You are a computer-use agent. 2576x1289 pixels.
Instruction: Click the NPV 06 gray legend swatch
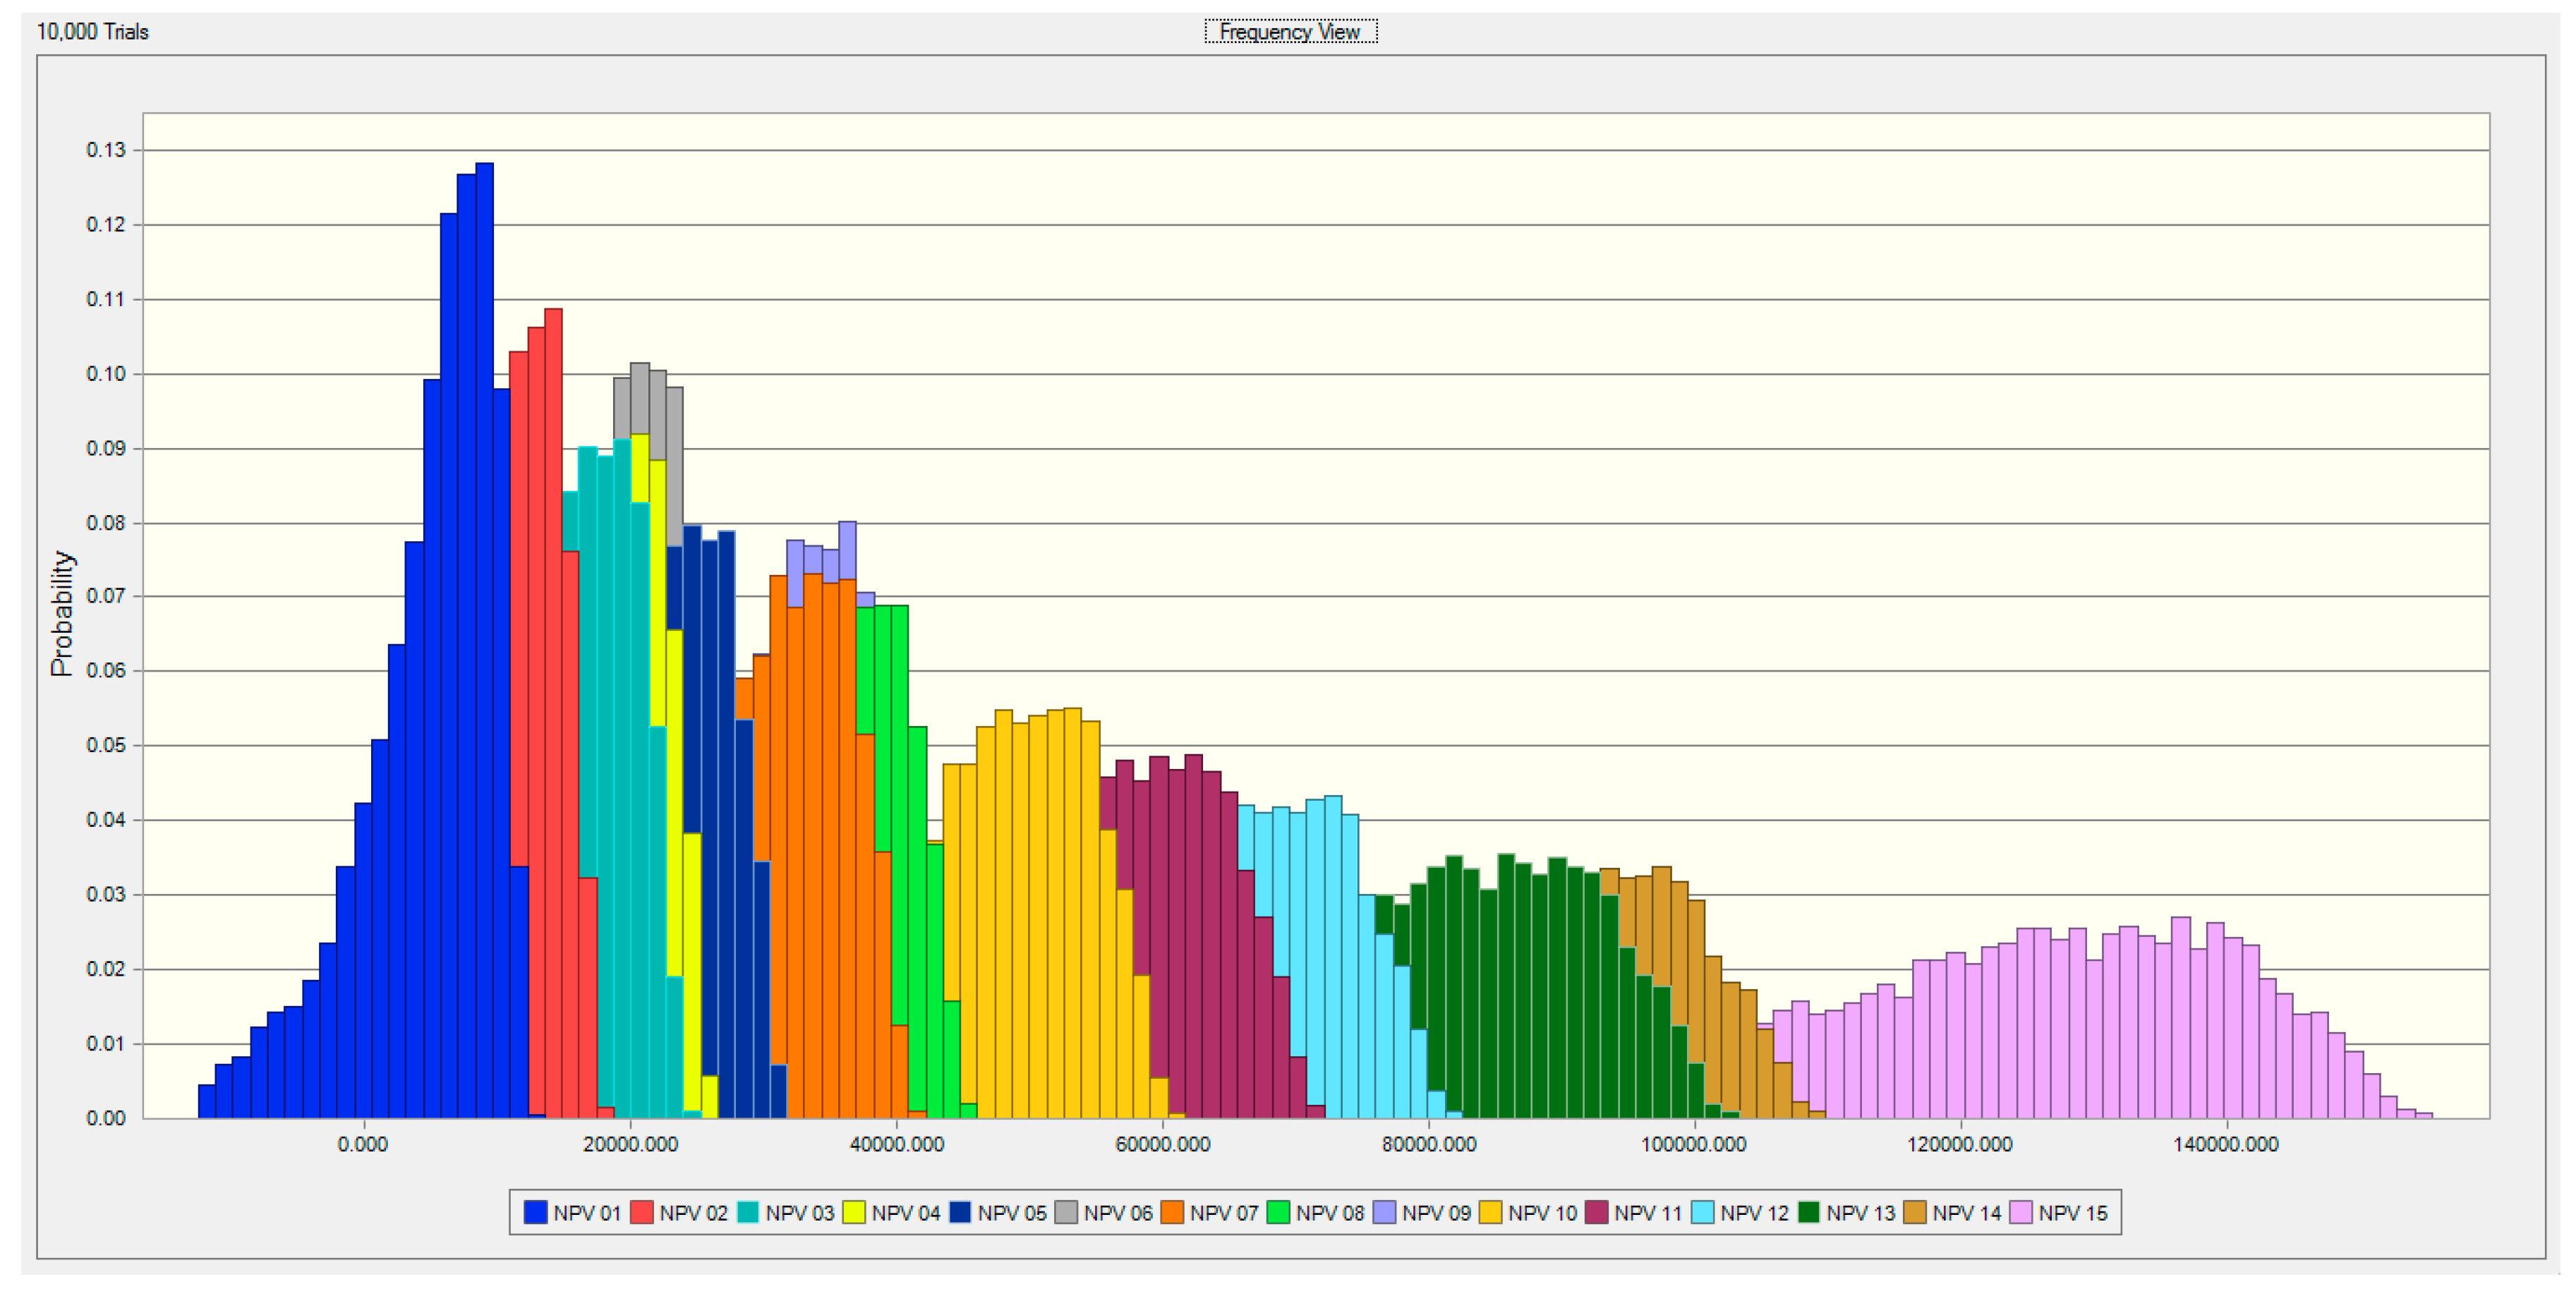coord(1066,1212)
